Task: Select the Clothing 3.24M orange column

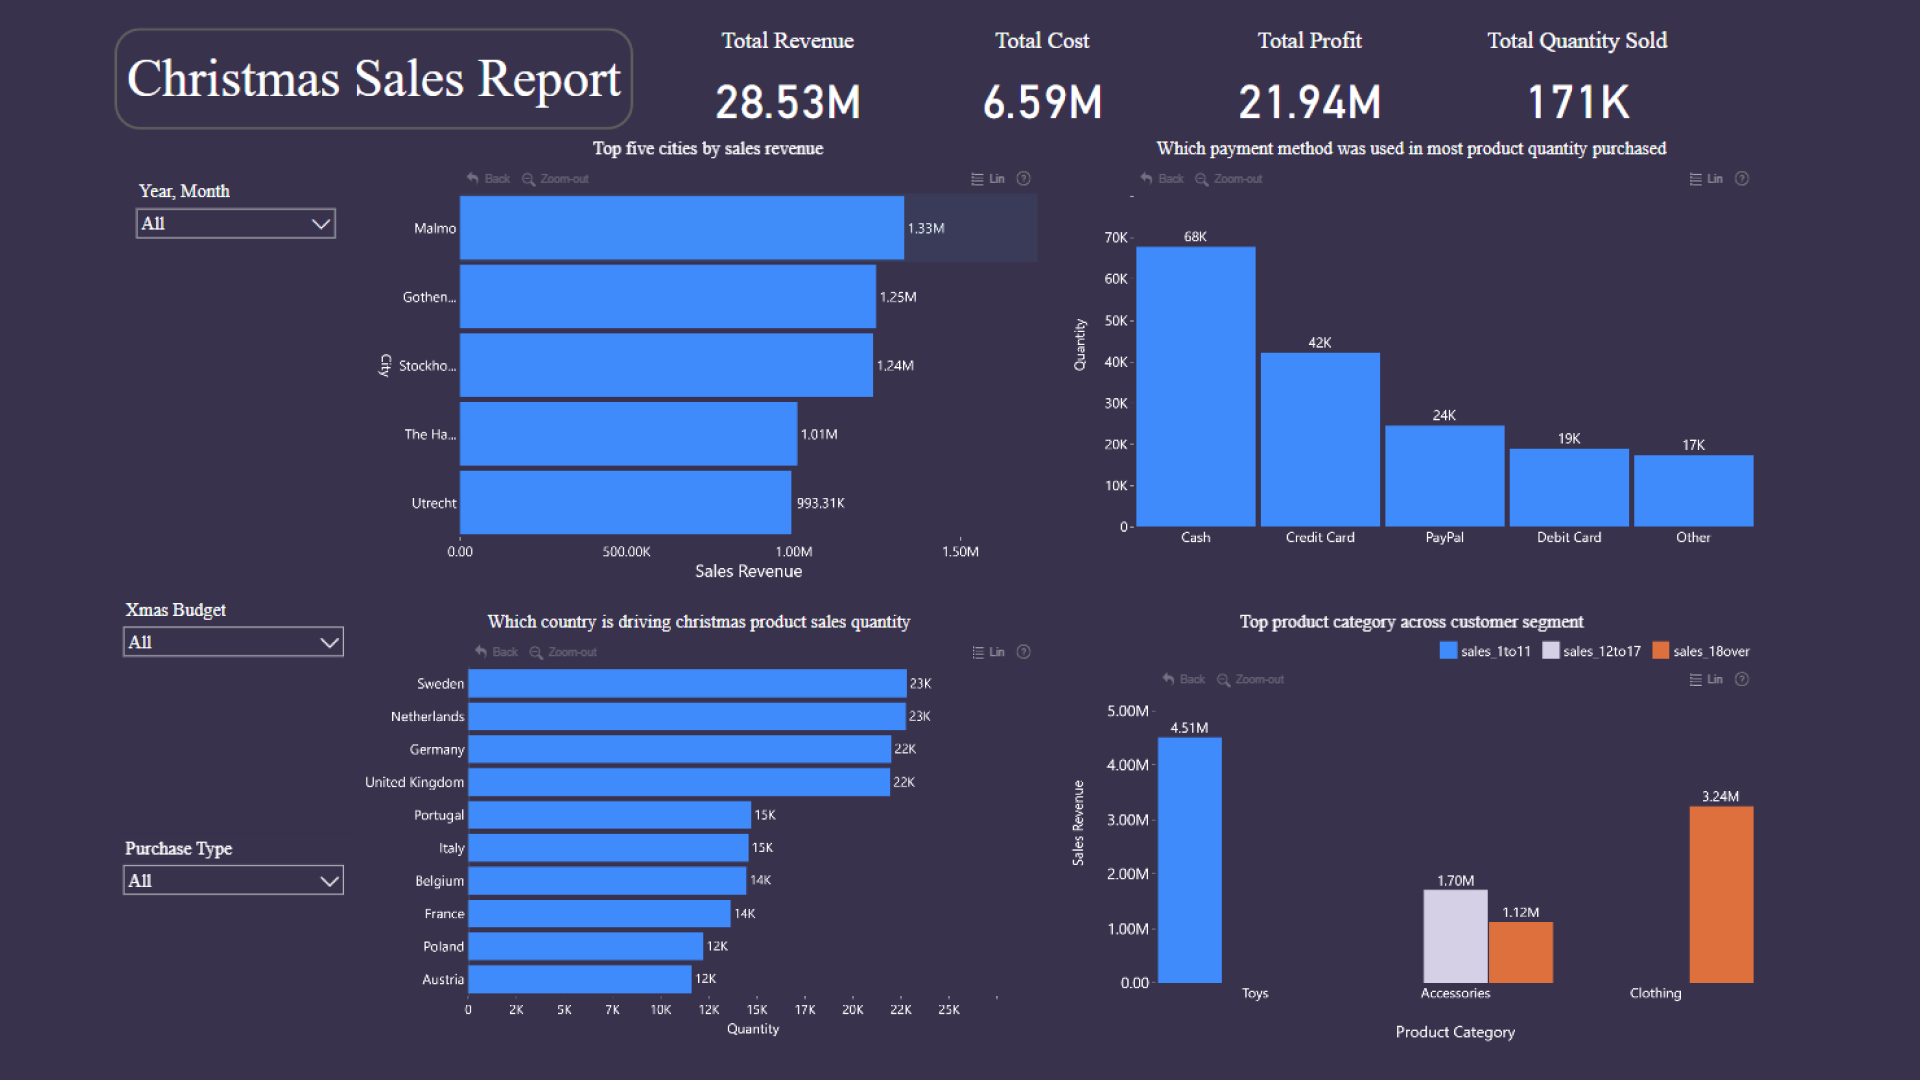Action: click(x=1721, y=895)
